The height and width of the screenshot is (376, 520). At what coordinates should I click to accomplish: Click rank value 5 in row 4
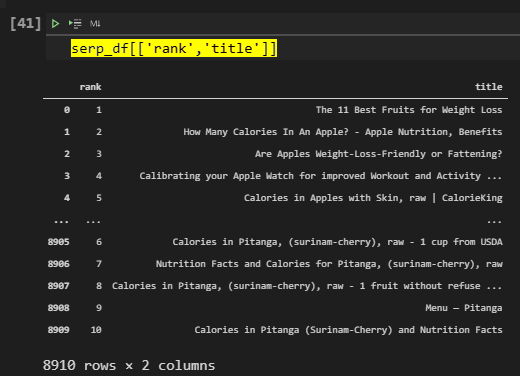[99, 198]
